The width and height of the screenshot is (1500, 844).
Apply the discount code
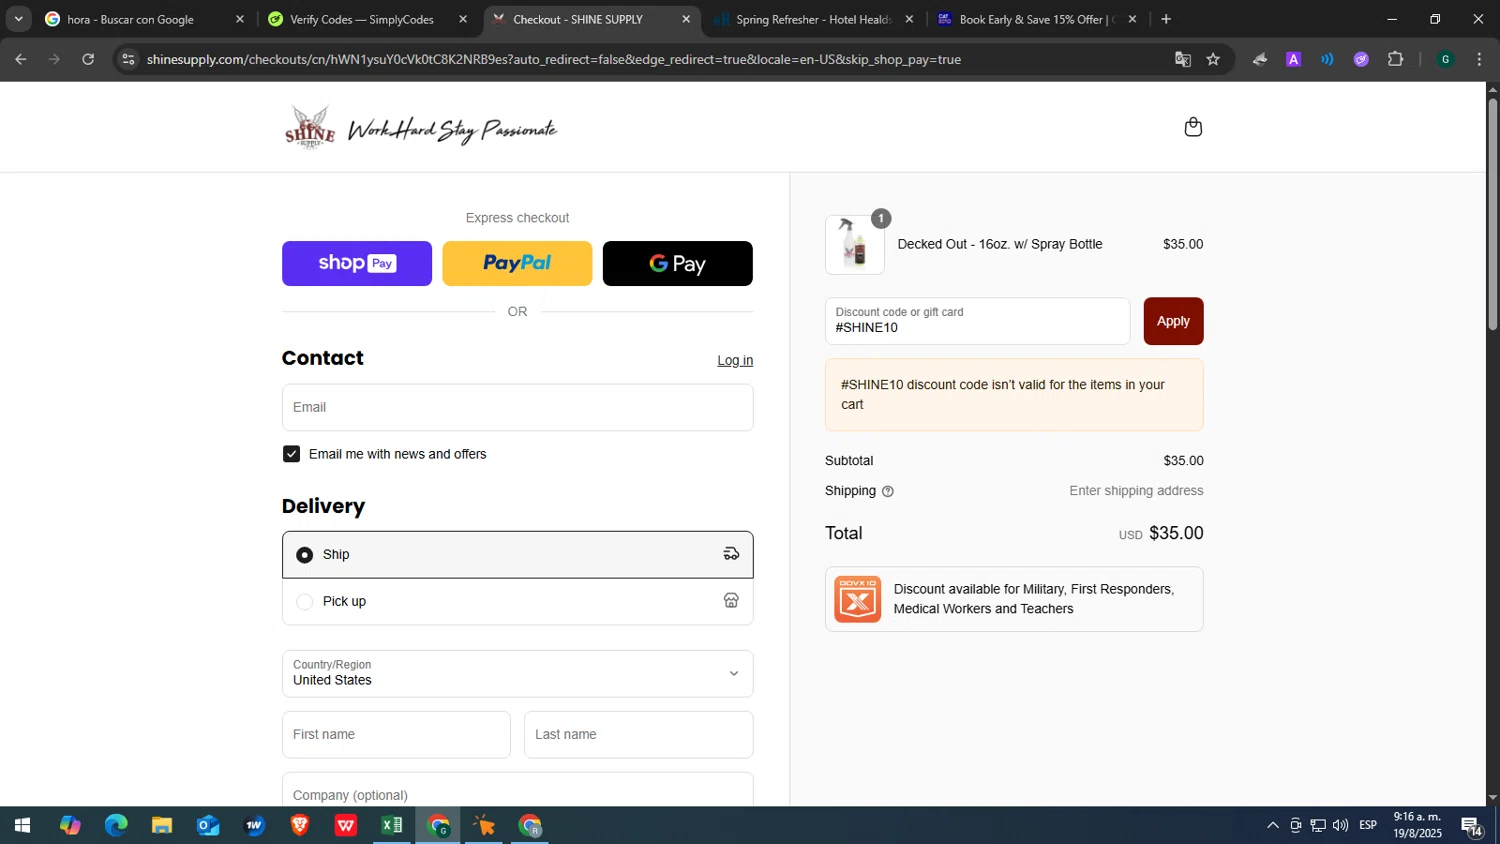coord(1173,321)
